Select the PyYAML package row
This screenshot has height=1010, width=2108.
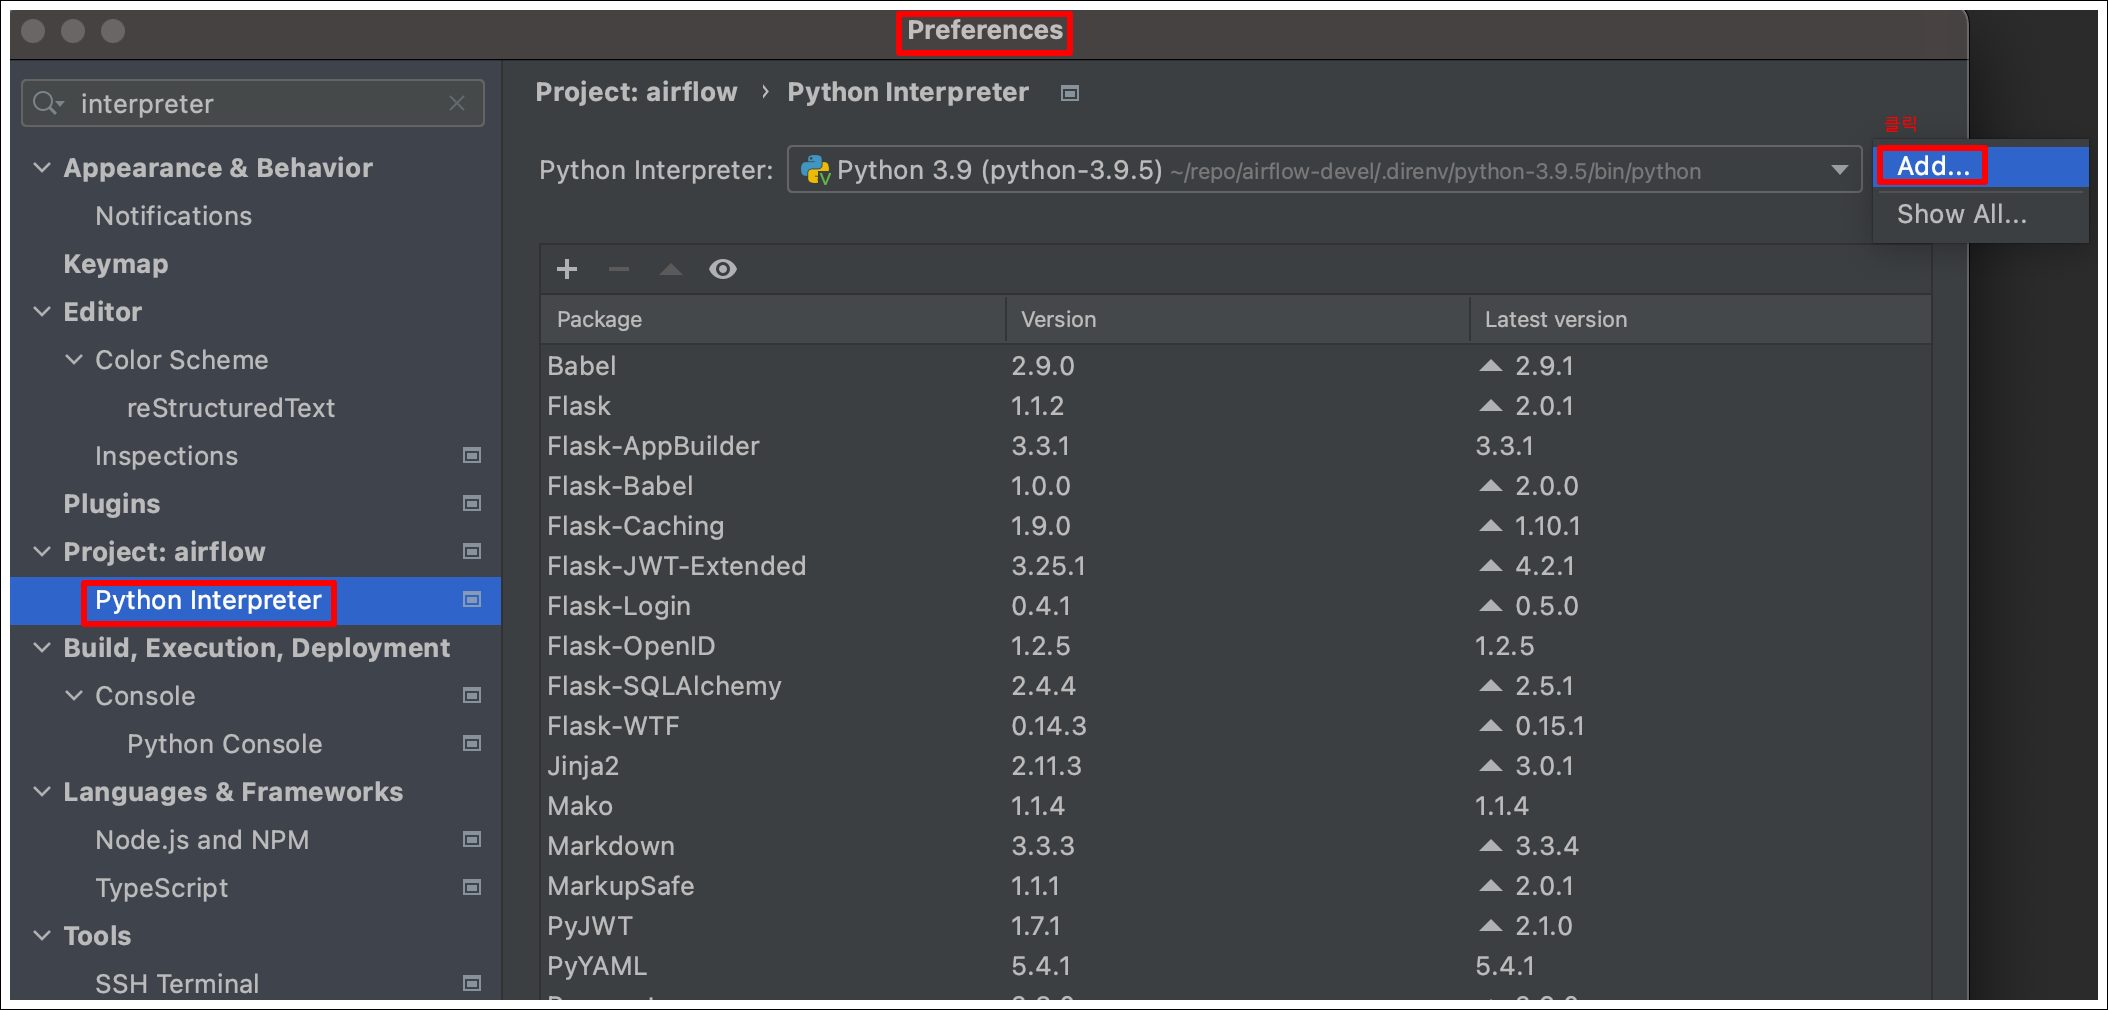[1236, 966]
